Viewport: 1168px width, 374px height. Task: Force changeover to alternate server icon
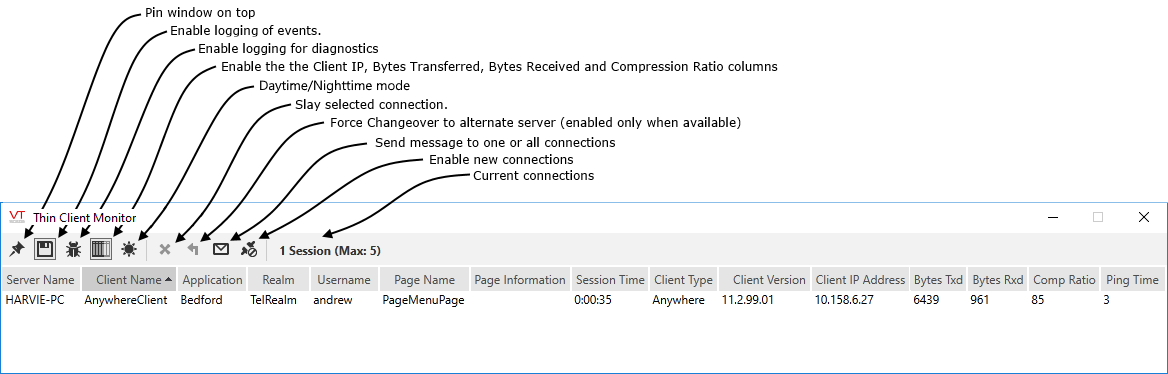[x=193, y=250]
